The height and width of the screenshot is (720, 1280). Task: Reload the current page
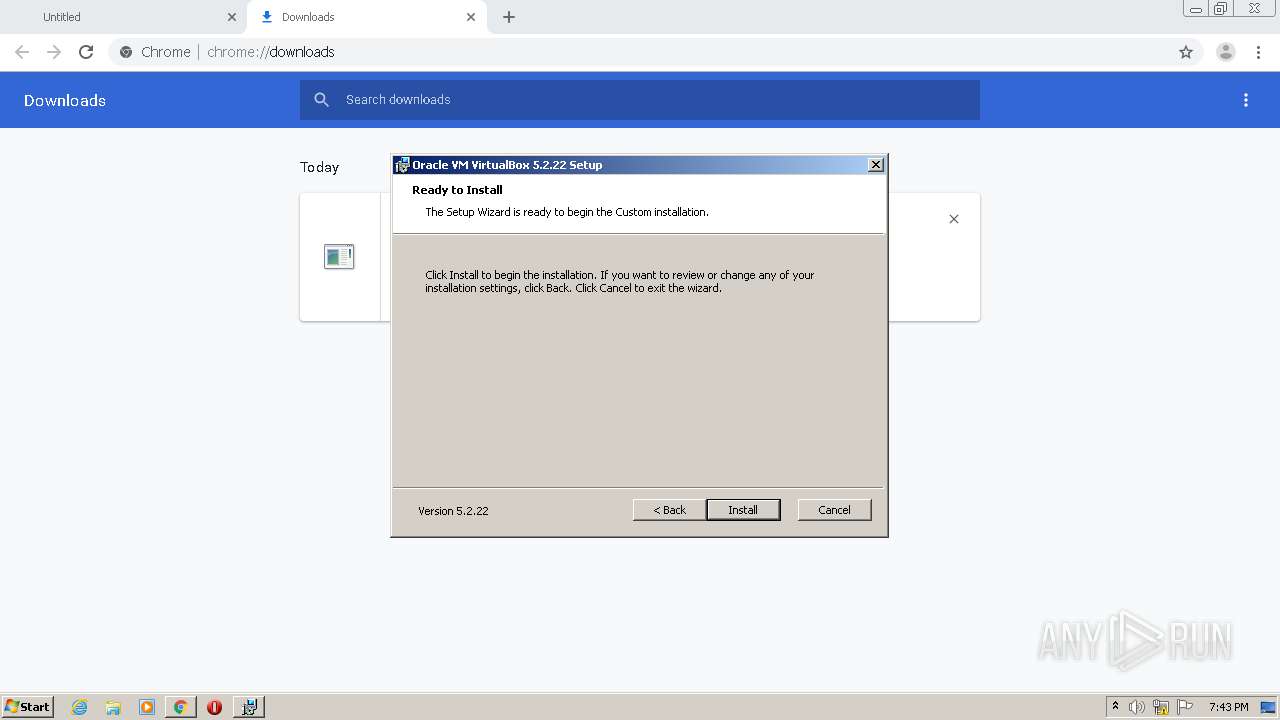86,52
